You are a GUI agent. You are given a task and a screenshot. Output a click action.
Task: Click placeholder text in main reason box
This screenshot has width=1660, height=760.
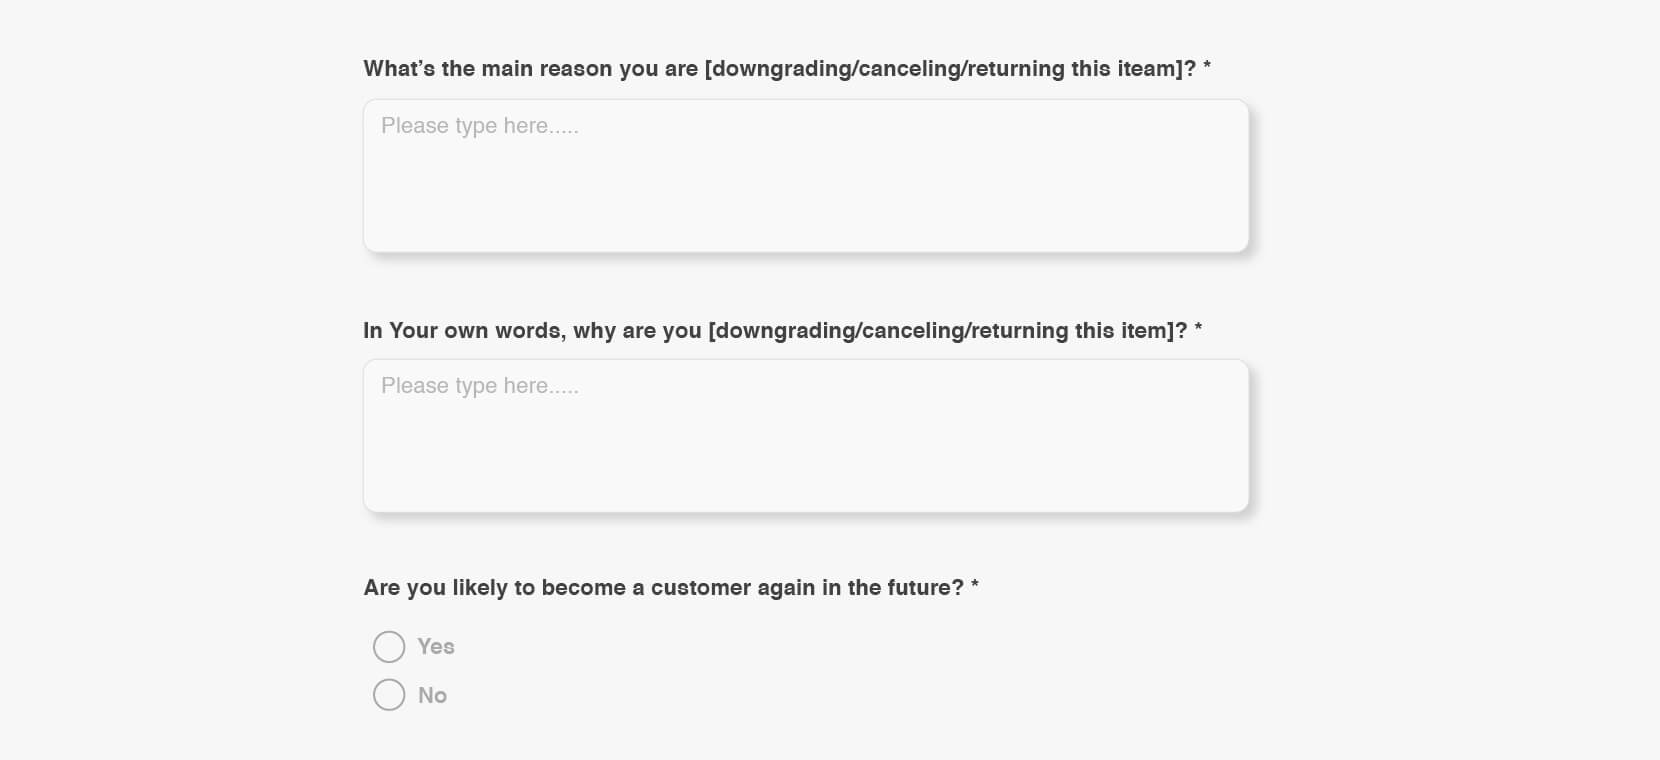pos(480,126)
